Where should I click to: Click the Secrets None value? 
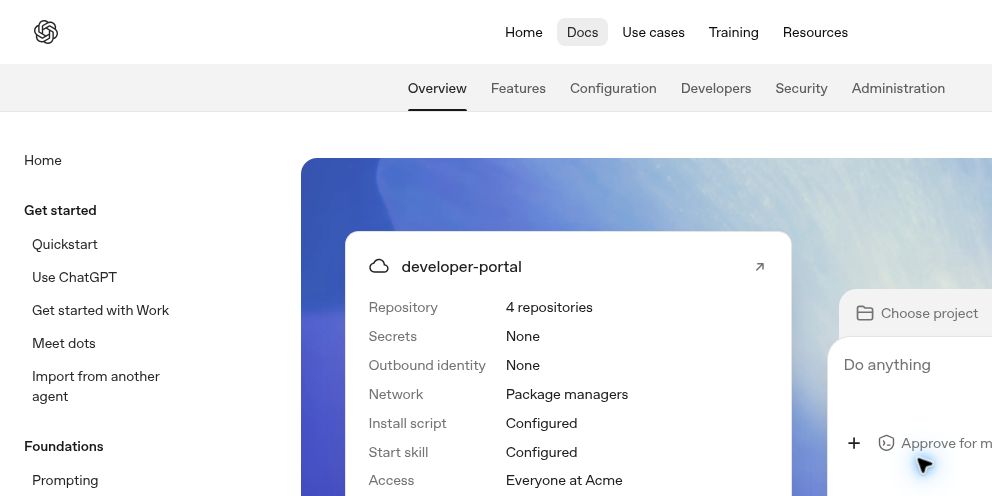[x=523, y=337]
